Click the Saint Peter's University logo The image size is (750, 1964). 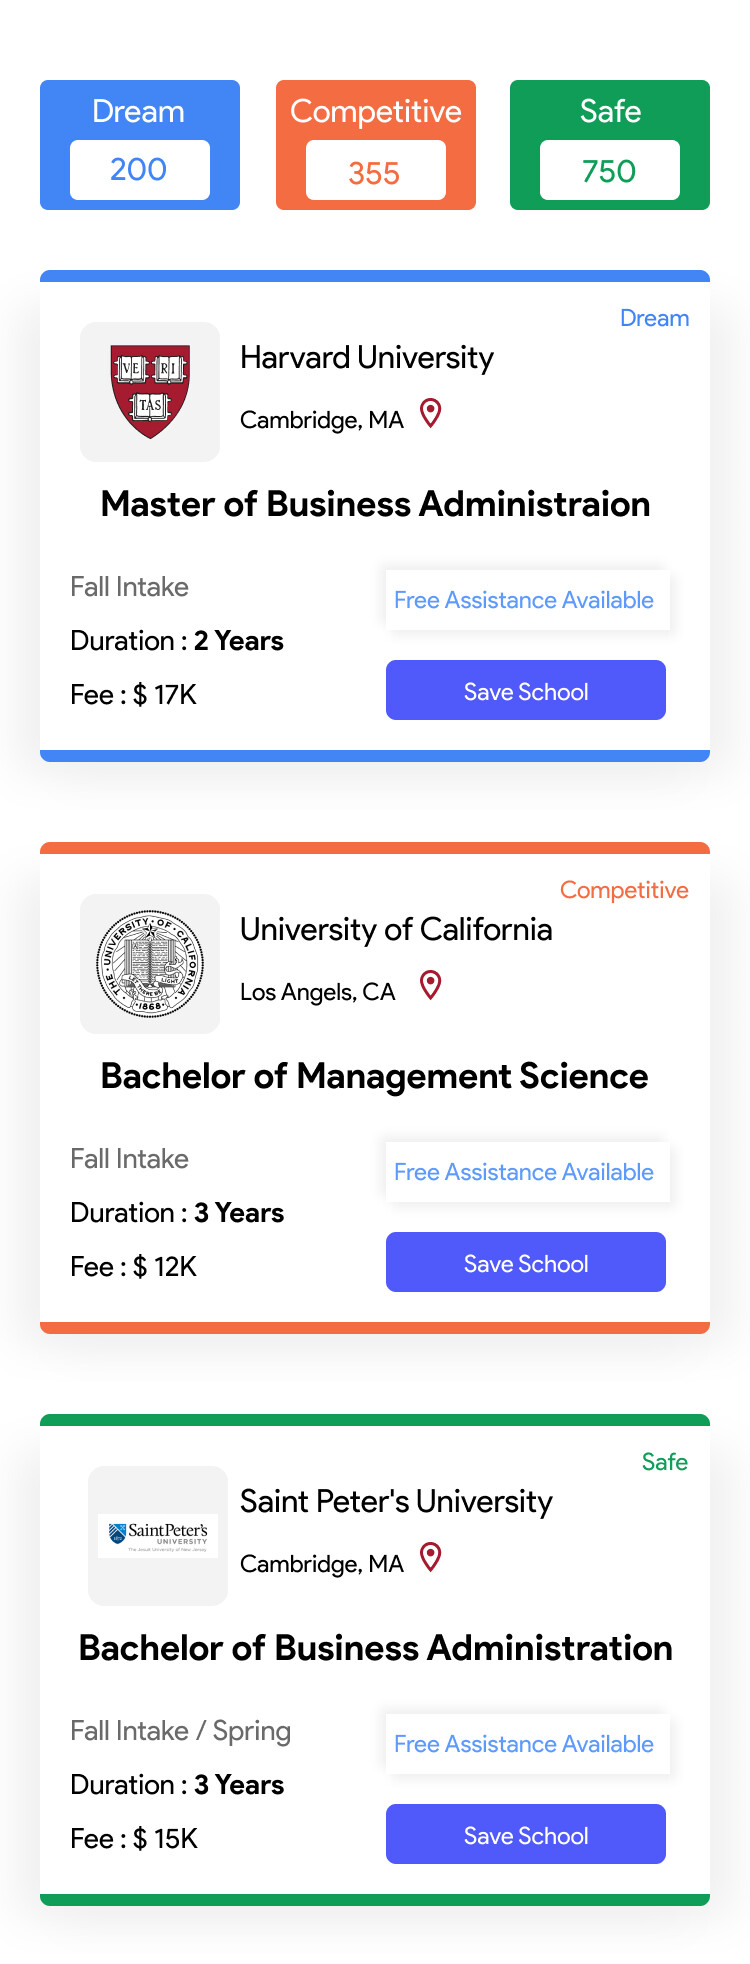point(158,1535)
